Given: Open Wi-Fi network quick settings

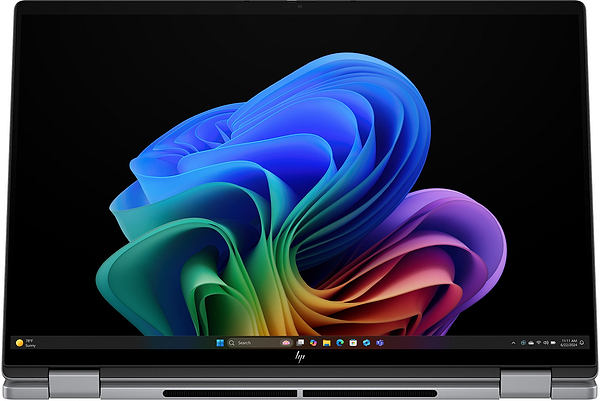Looking at the screenshot, I should 539,343.
